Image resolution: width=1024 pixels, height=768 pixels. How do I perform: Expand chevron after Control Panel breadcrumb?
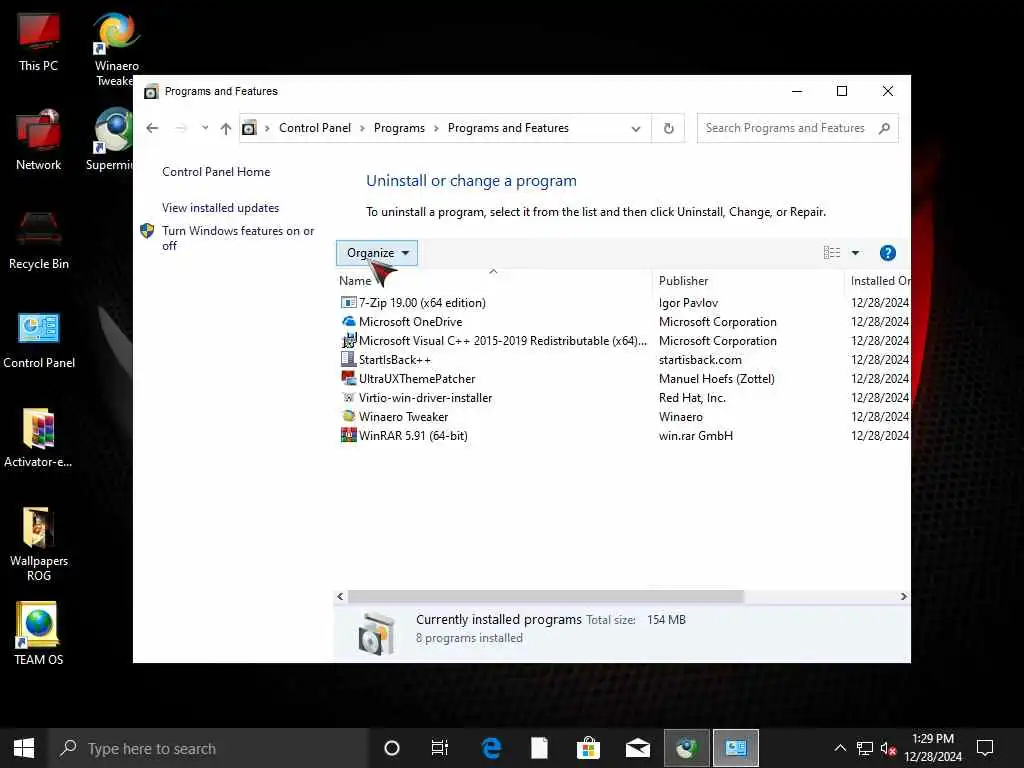[362, 128]
